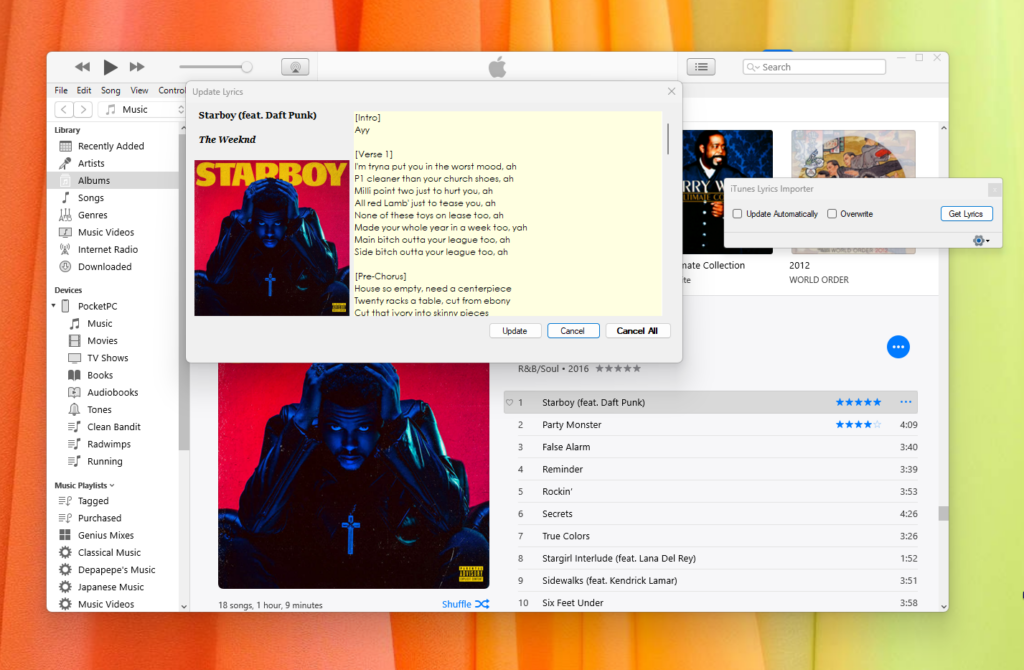Open the blue more options circle button
Screen dimensions: 1024x670
tap(898, 347)
